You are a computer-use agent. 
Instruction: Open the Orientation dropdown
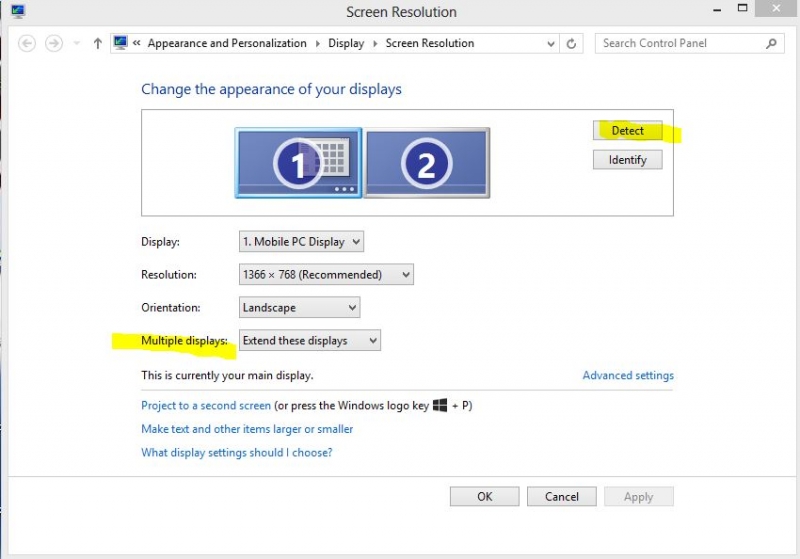[x=299, y=308]
